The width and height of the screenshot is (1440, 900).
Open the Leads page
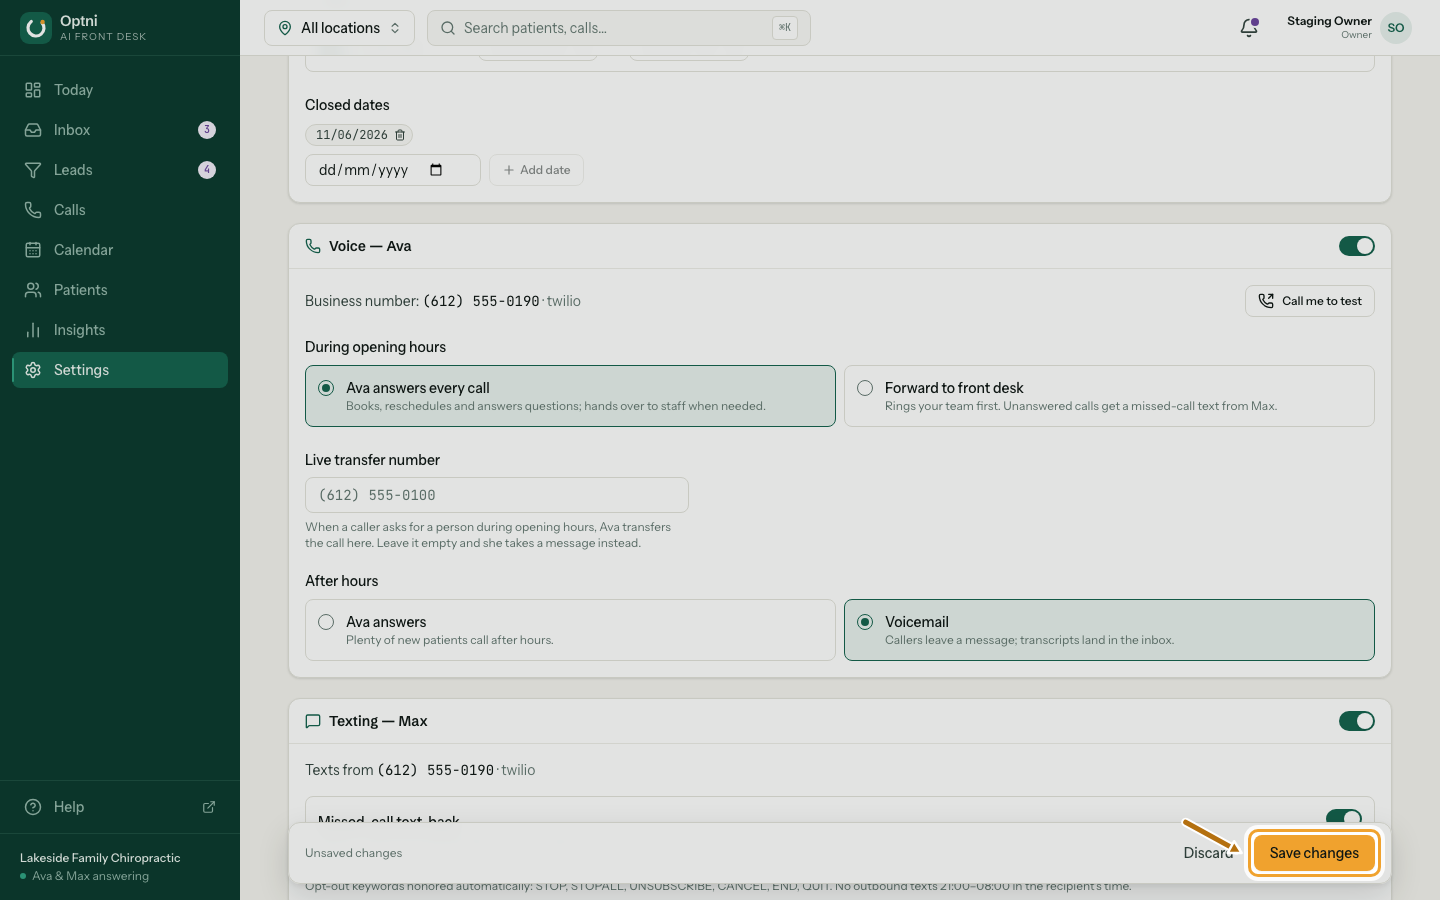(x=120, y=170)
